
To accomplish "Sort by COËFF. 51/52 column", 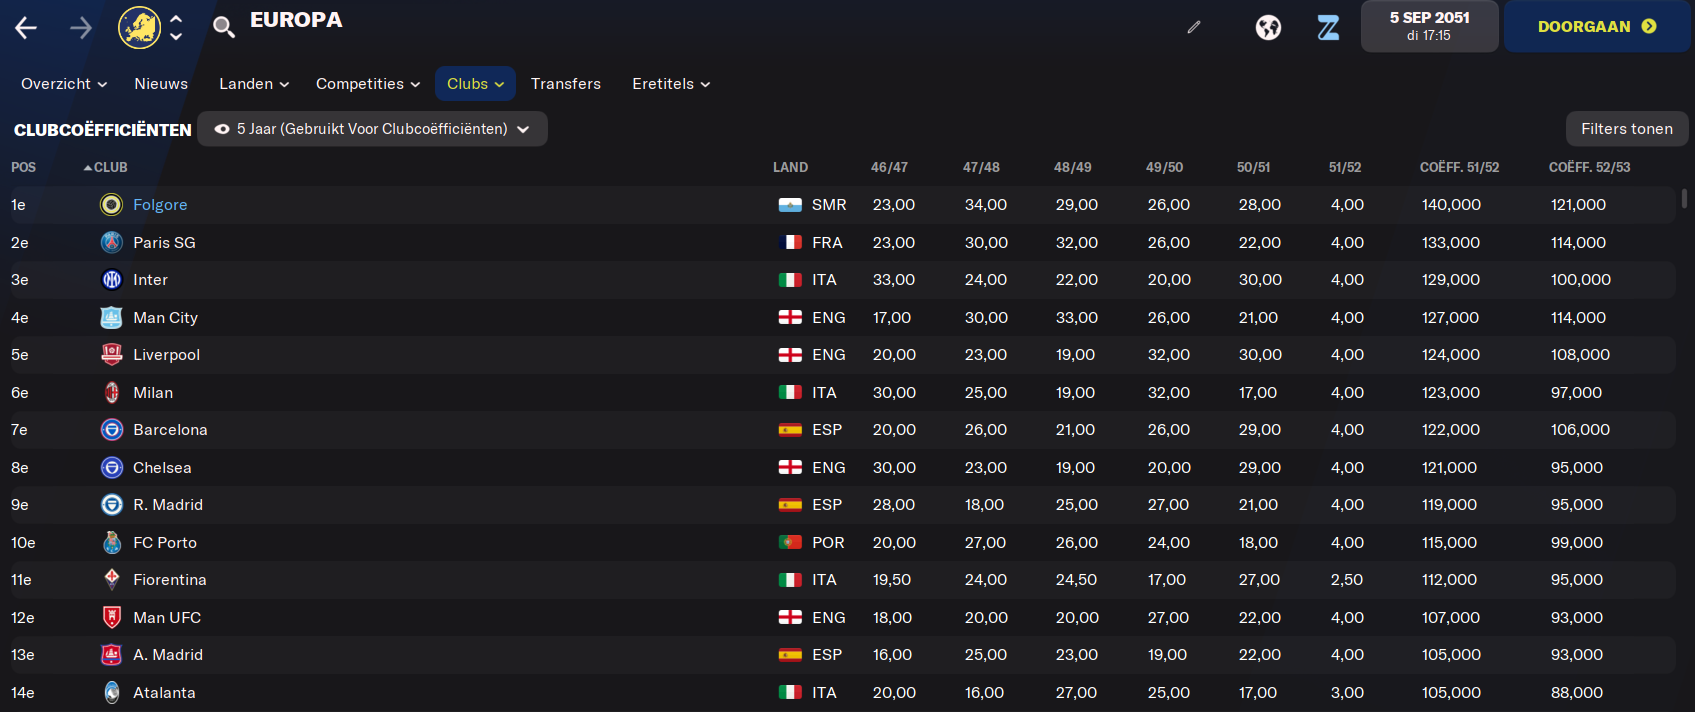I will [1459, 167].
